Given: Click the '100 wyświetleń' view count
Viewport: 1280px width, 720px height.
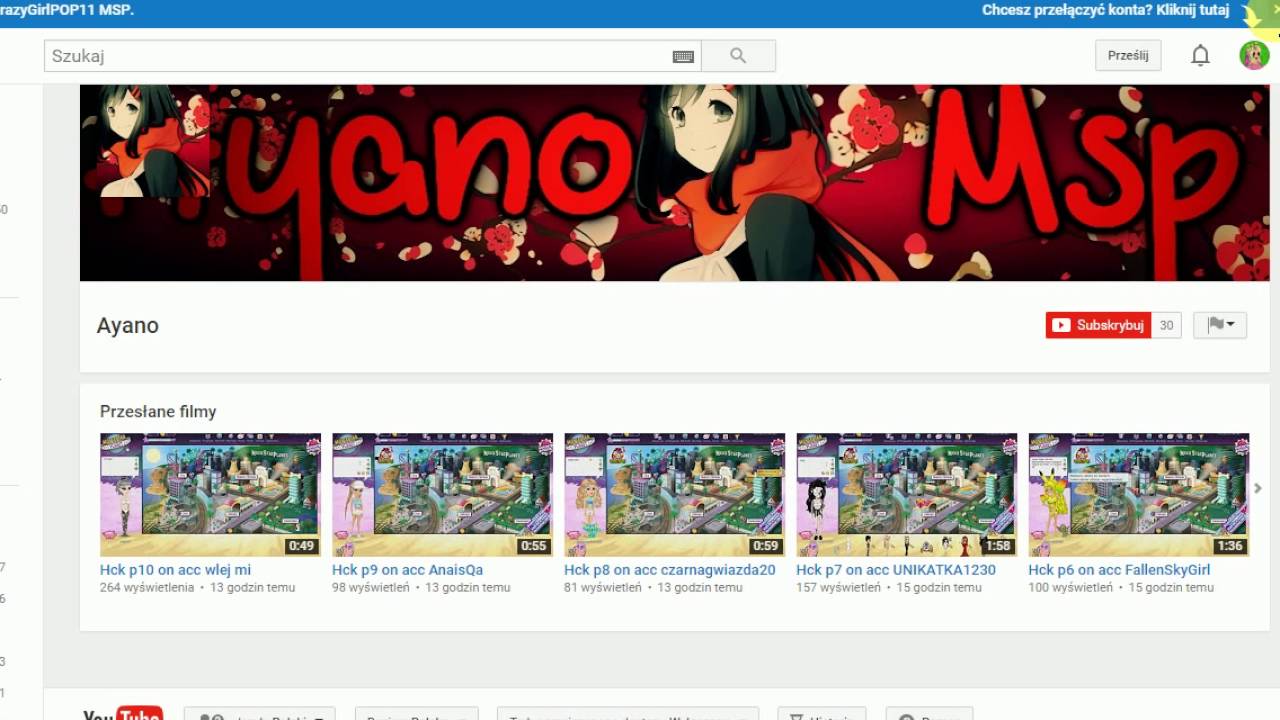Looking at the screenshot, I should (x=1070, y=588).
